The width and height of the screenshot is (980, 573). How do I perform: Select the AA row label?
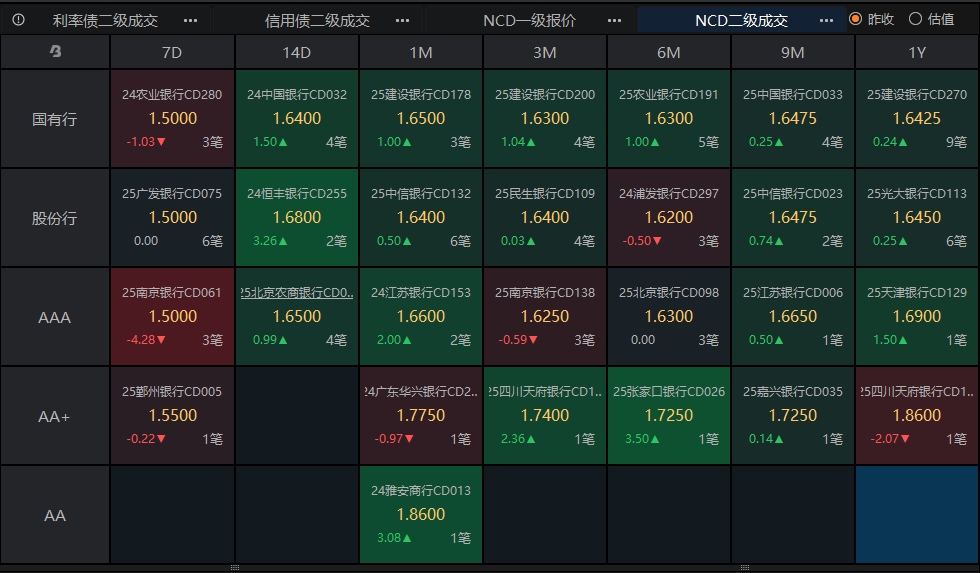(55, 516)
